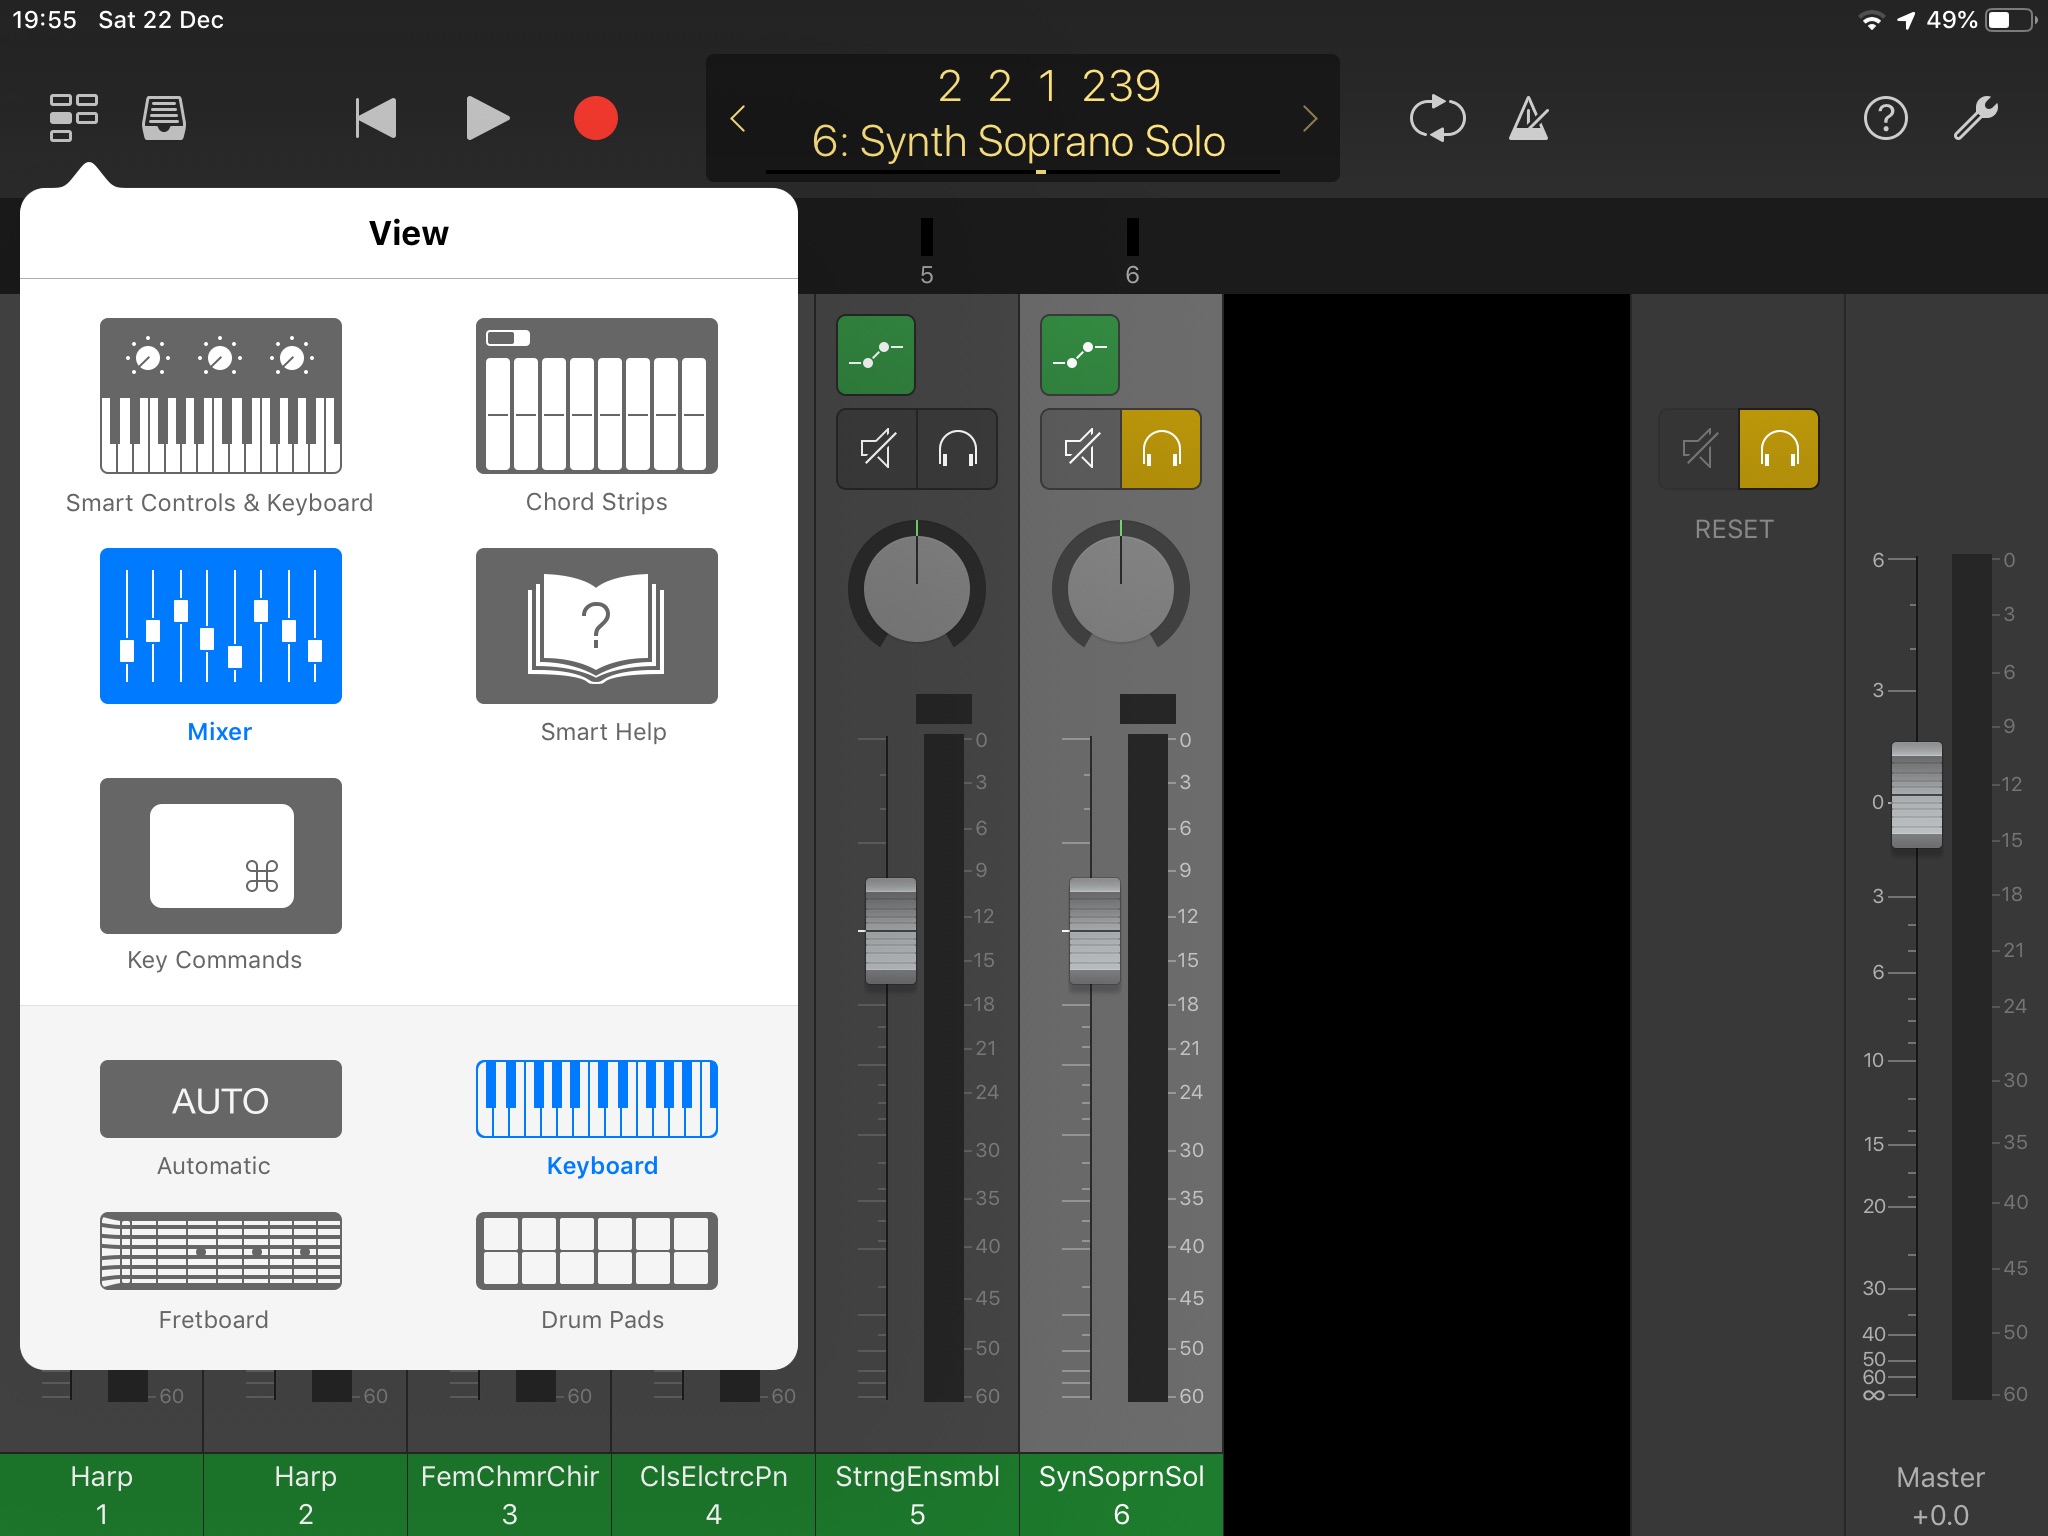Image resolution: width=2048 pixels, height=1536 pixels.
Task: Select next patch with right chevron
Action: [x=1310, y=119]
